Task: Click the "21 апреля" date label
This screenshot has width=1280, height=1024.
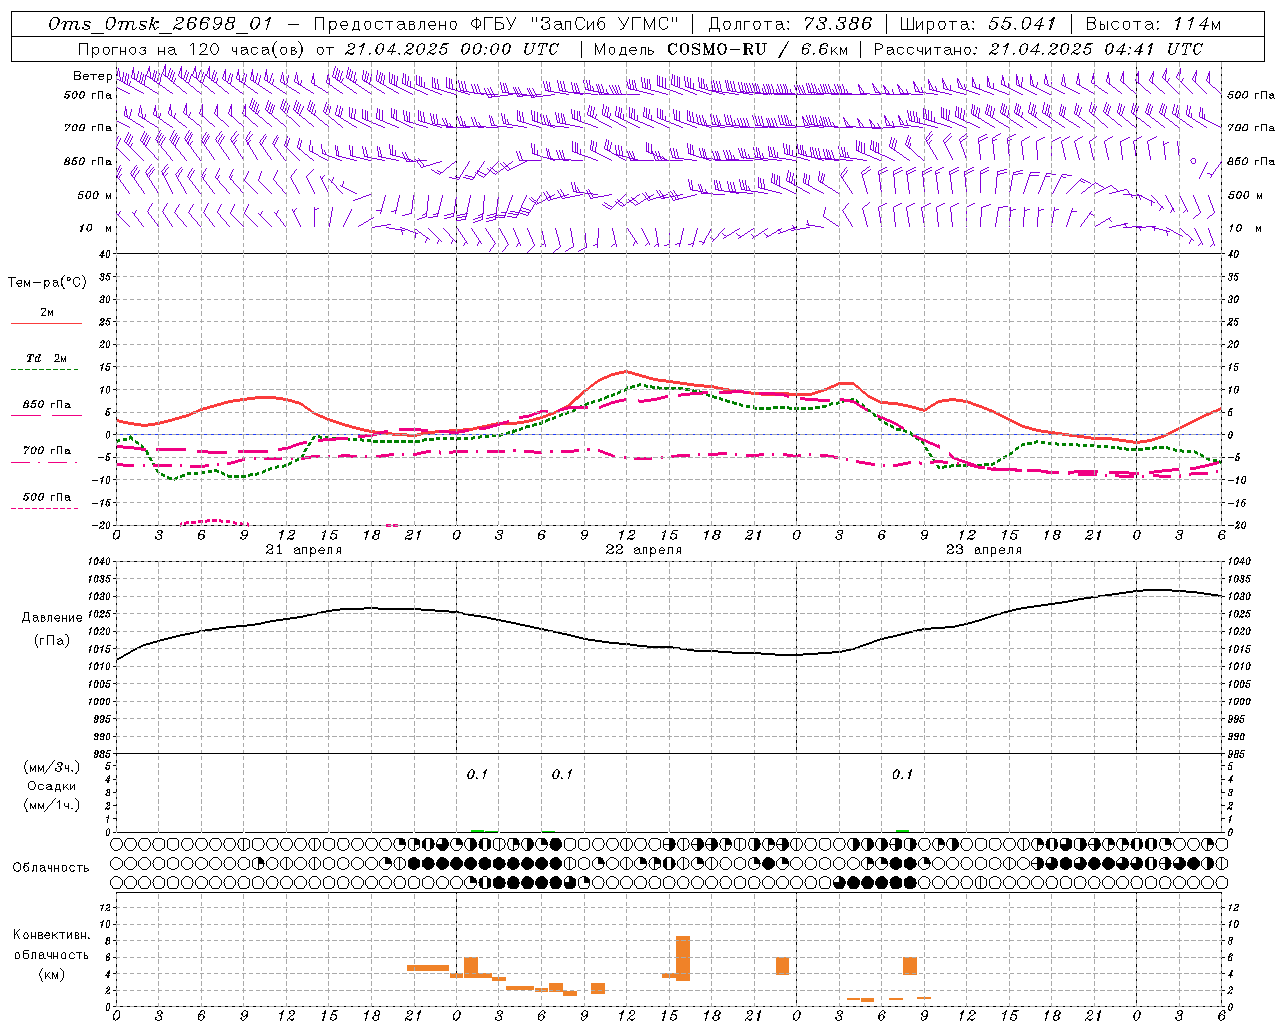Action: 304,550
